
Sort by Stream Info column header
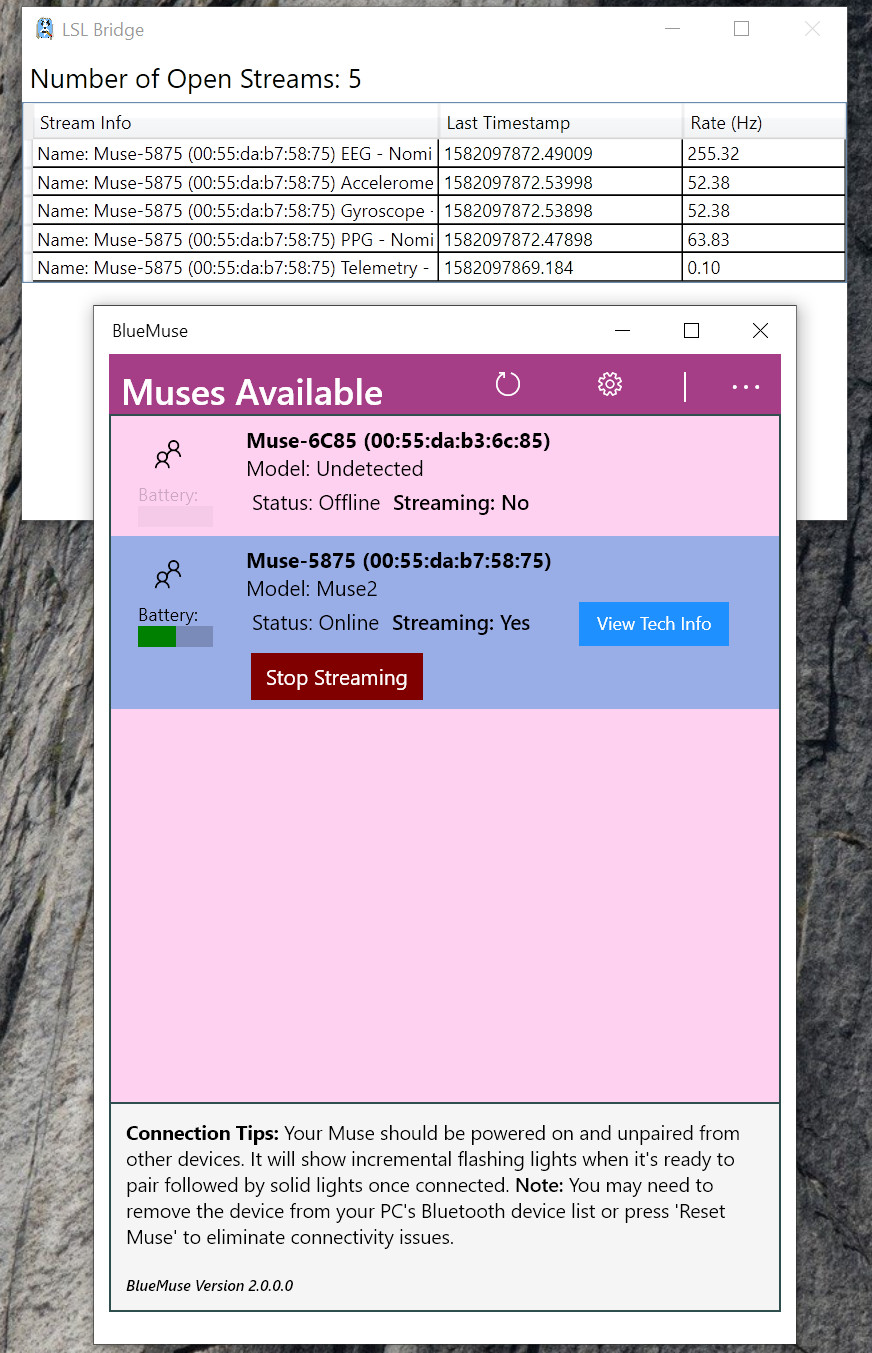coord(236,123)
